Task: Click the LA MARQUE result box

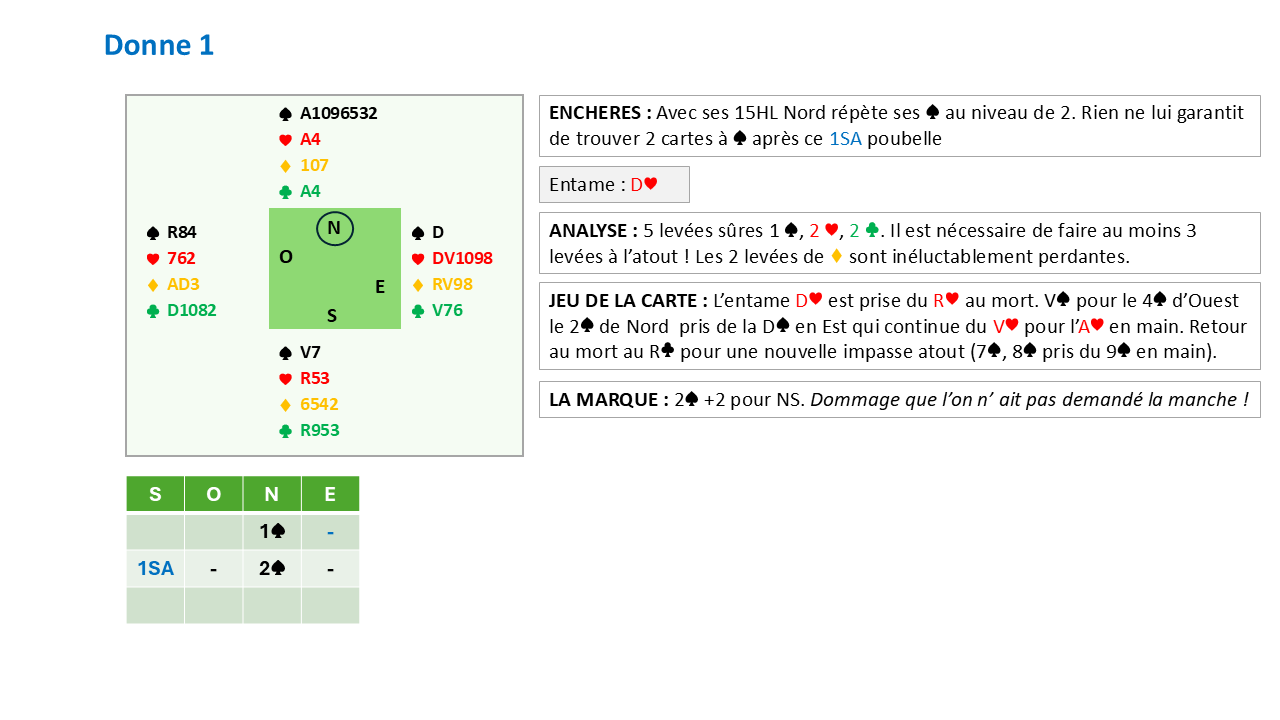Action: pyautogui.click(x=899, y=399)
